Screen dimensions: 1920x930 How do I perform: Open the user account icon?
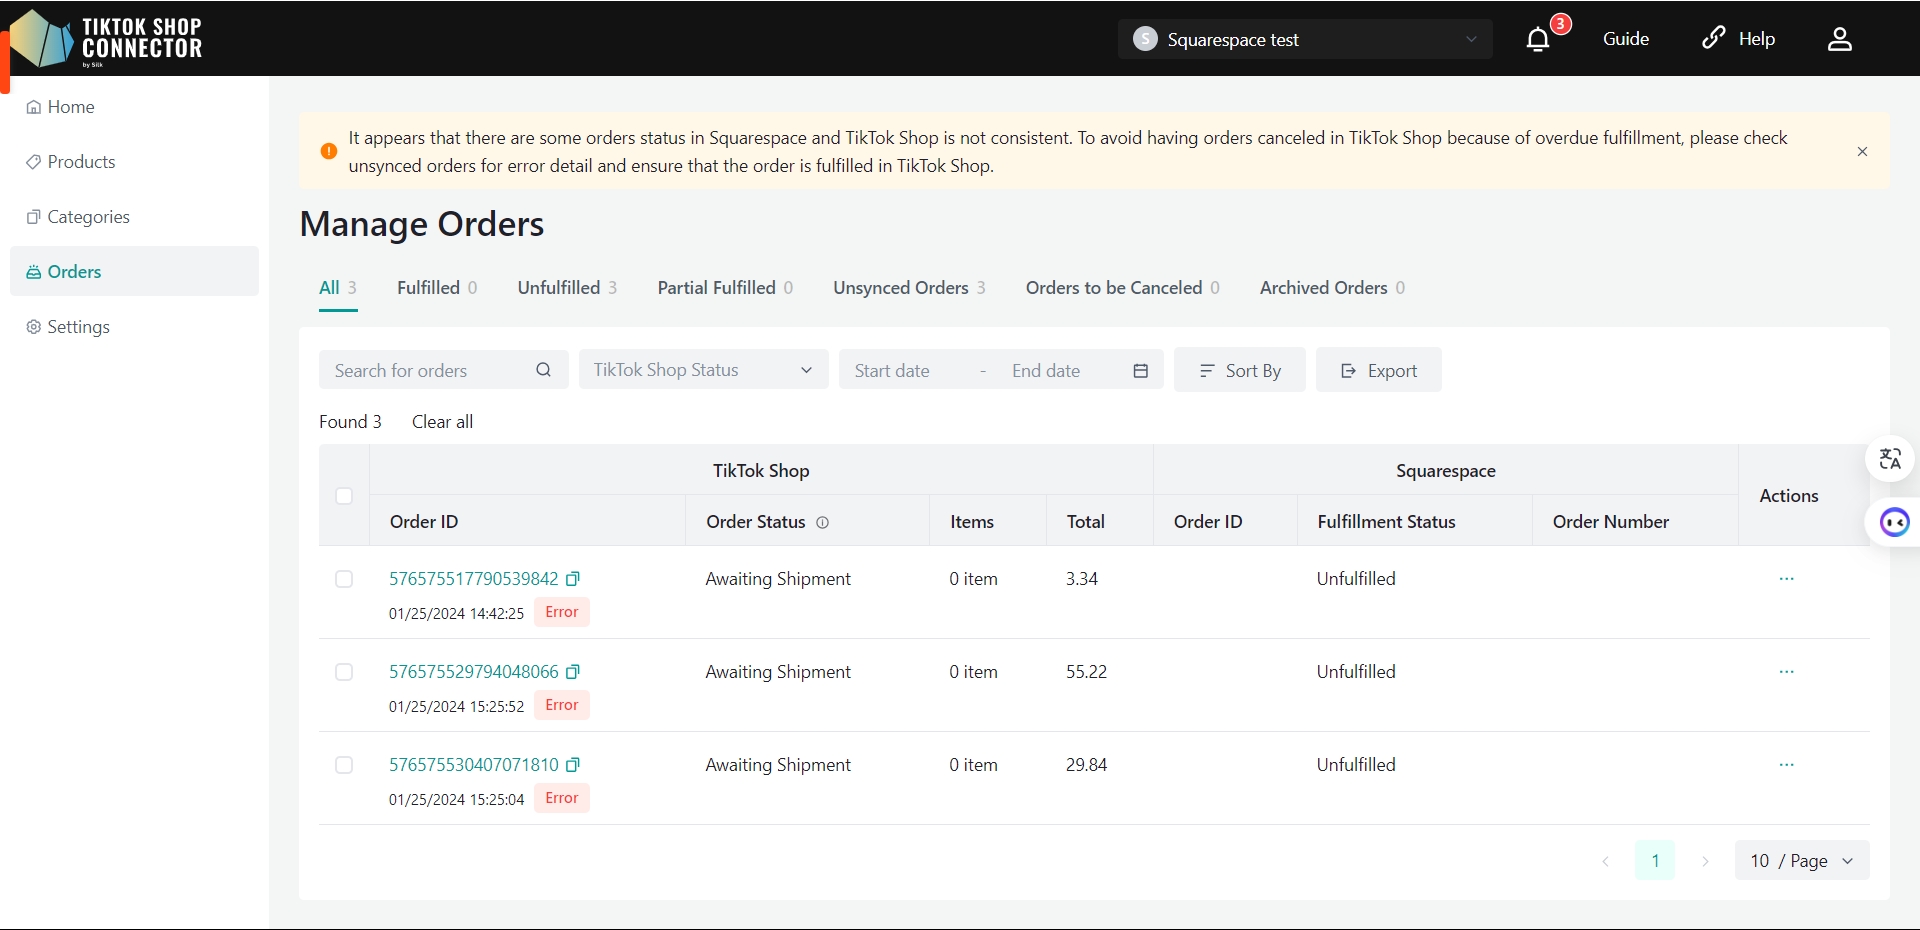tap(1840, 39)
